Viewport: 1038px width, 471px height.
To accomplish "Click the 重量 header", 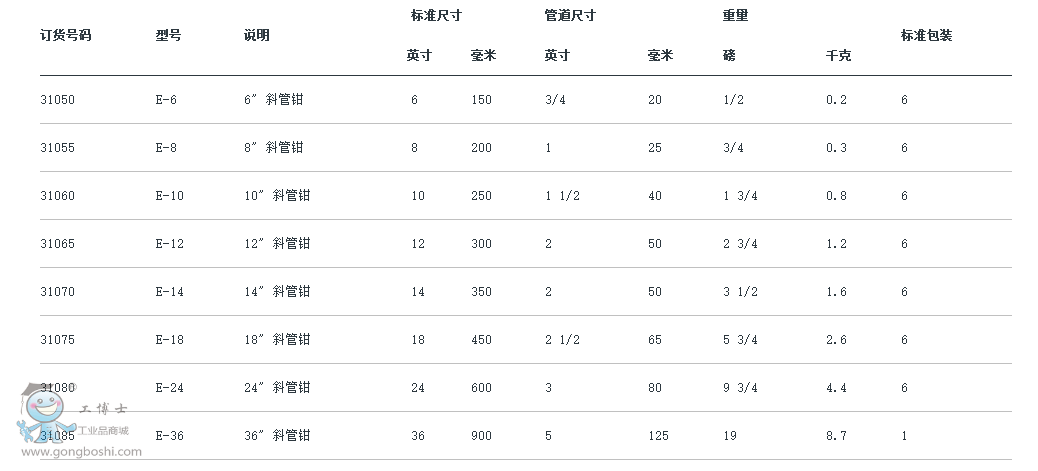I will pyautogui.click(x=735, y=15).
